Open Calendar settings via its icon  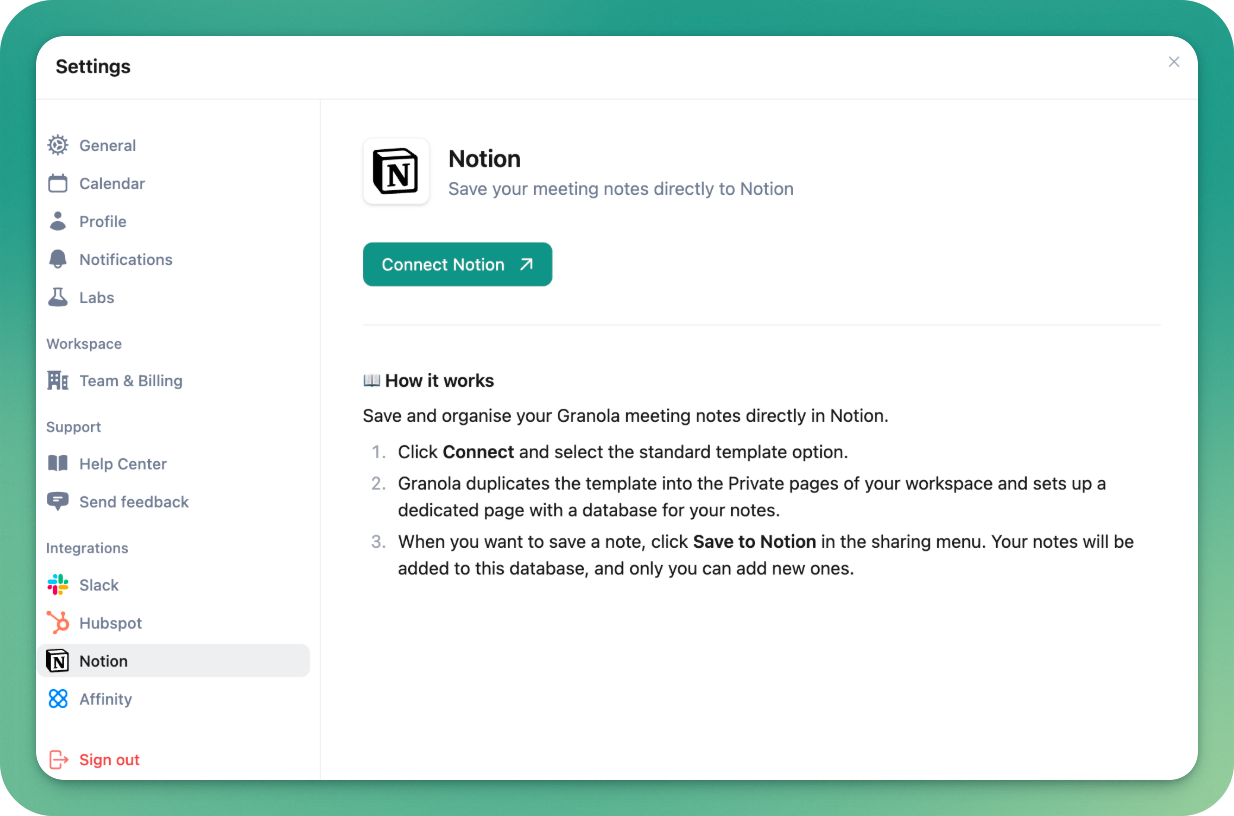(x=58, y=183)
